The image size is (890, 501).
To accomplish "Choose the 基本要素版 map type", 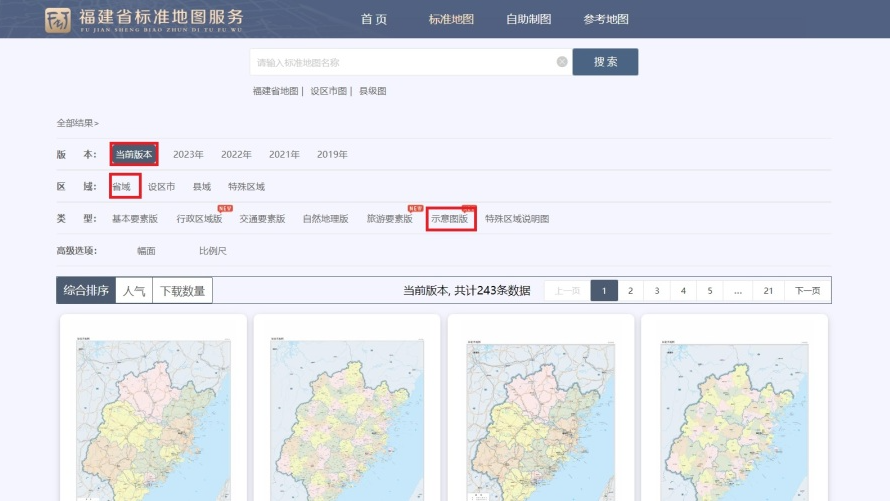I will (x=135, y=218).
